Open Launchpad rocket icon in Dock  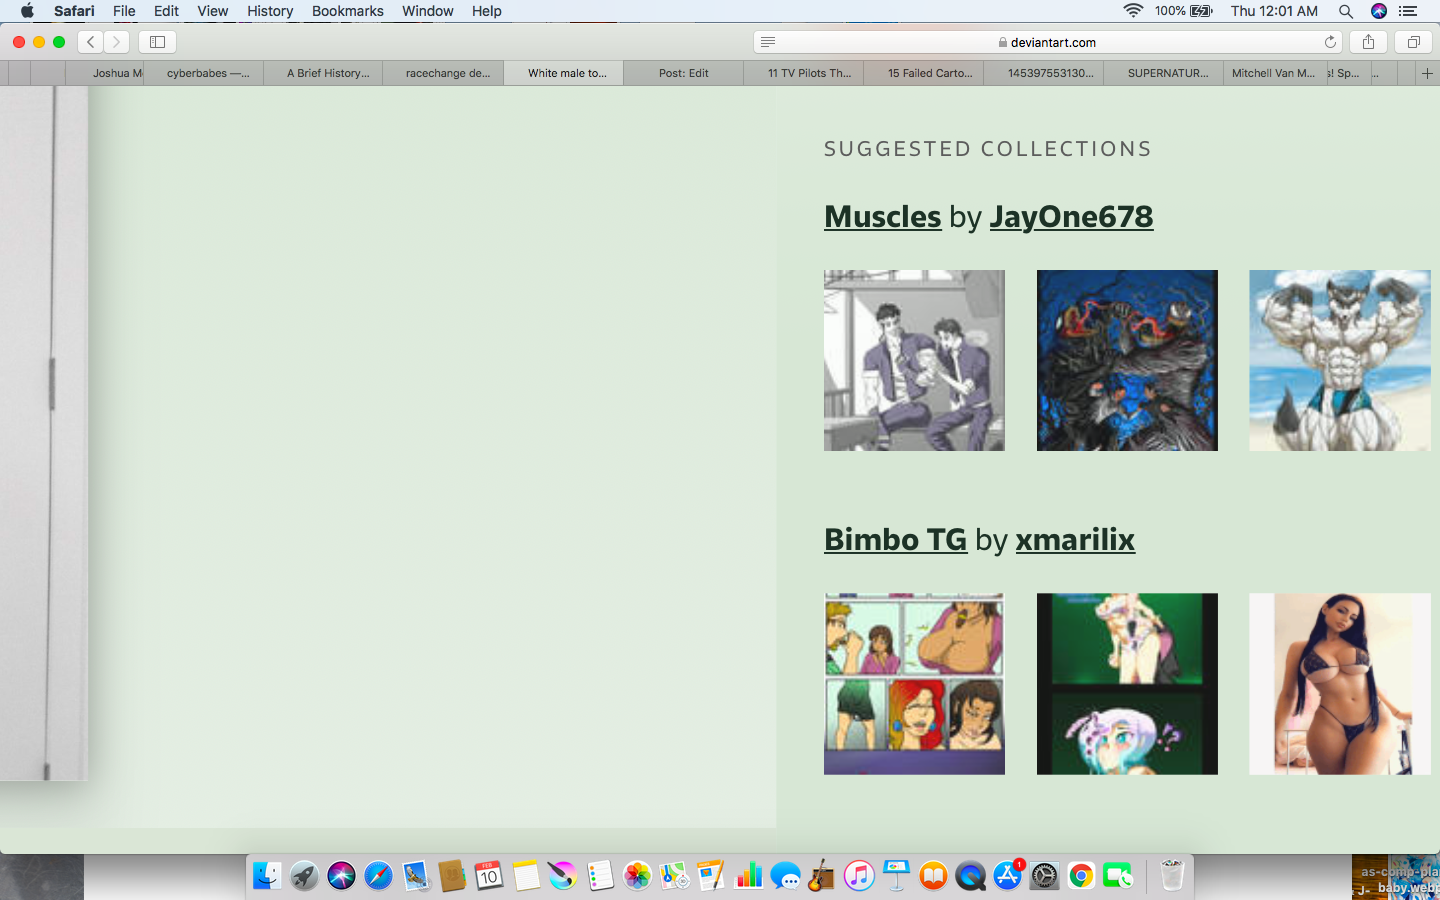point(304,876)
